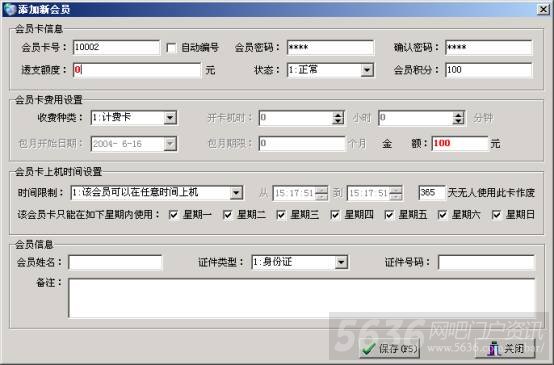Toggle the 星期六 checkbox

pos(442,215)
